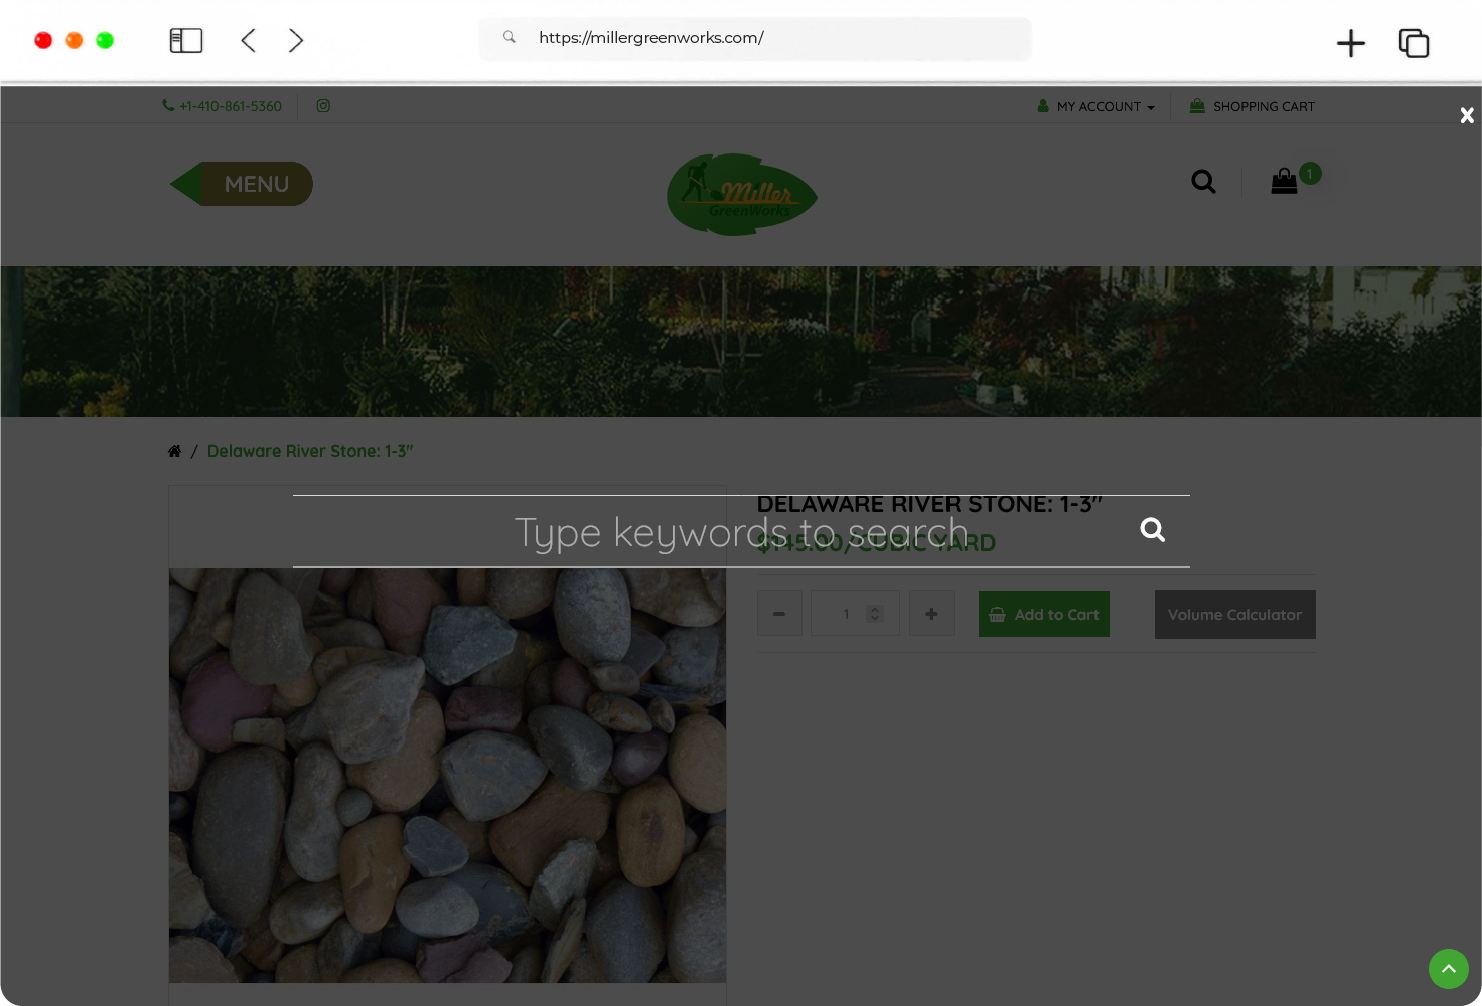The image size is (1482, 1006).
Task: Show the browser tab overview
Action: click(x=1413, y=43)
